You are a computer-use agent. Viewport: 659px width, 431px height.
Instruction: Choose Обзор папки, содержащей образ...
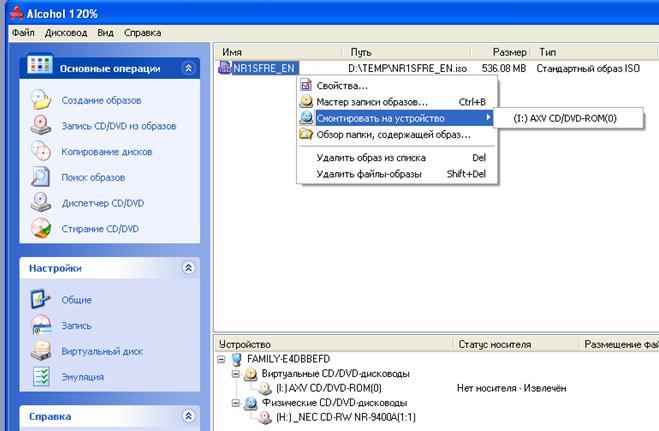coord(398,134)
